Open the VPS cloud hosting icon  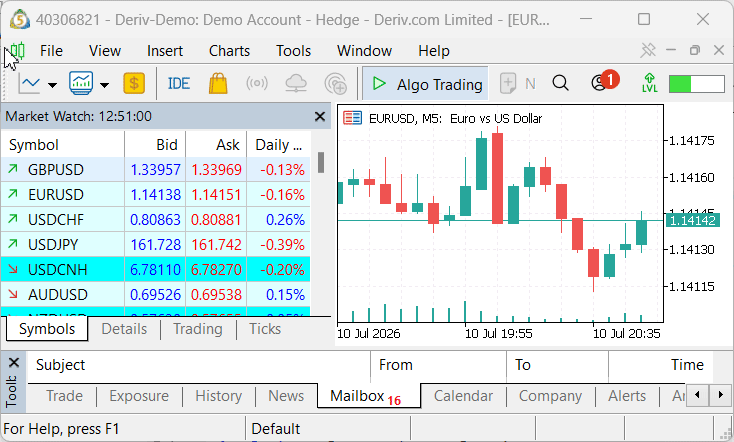296,84
